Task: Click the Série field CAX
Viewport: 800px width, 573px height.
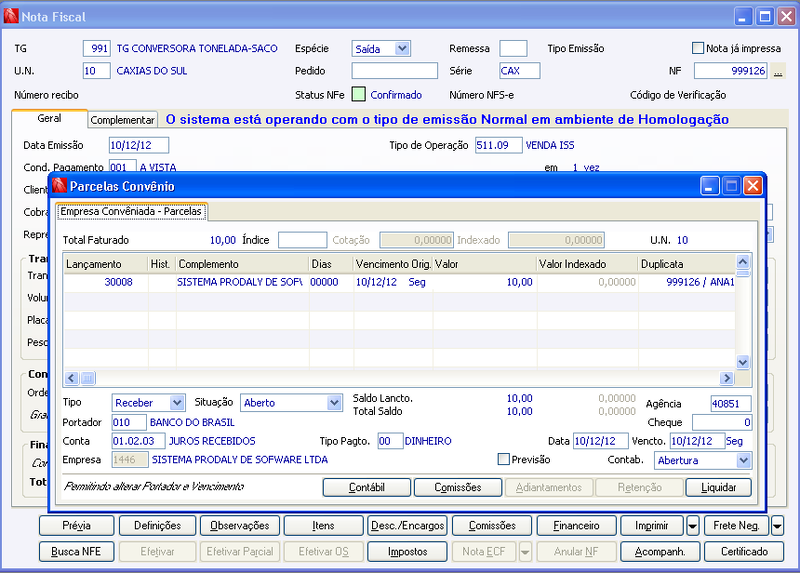Action: (x=519, y=70)
